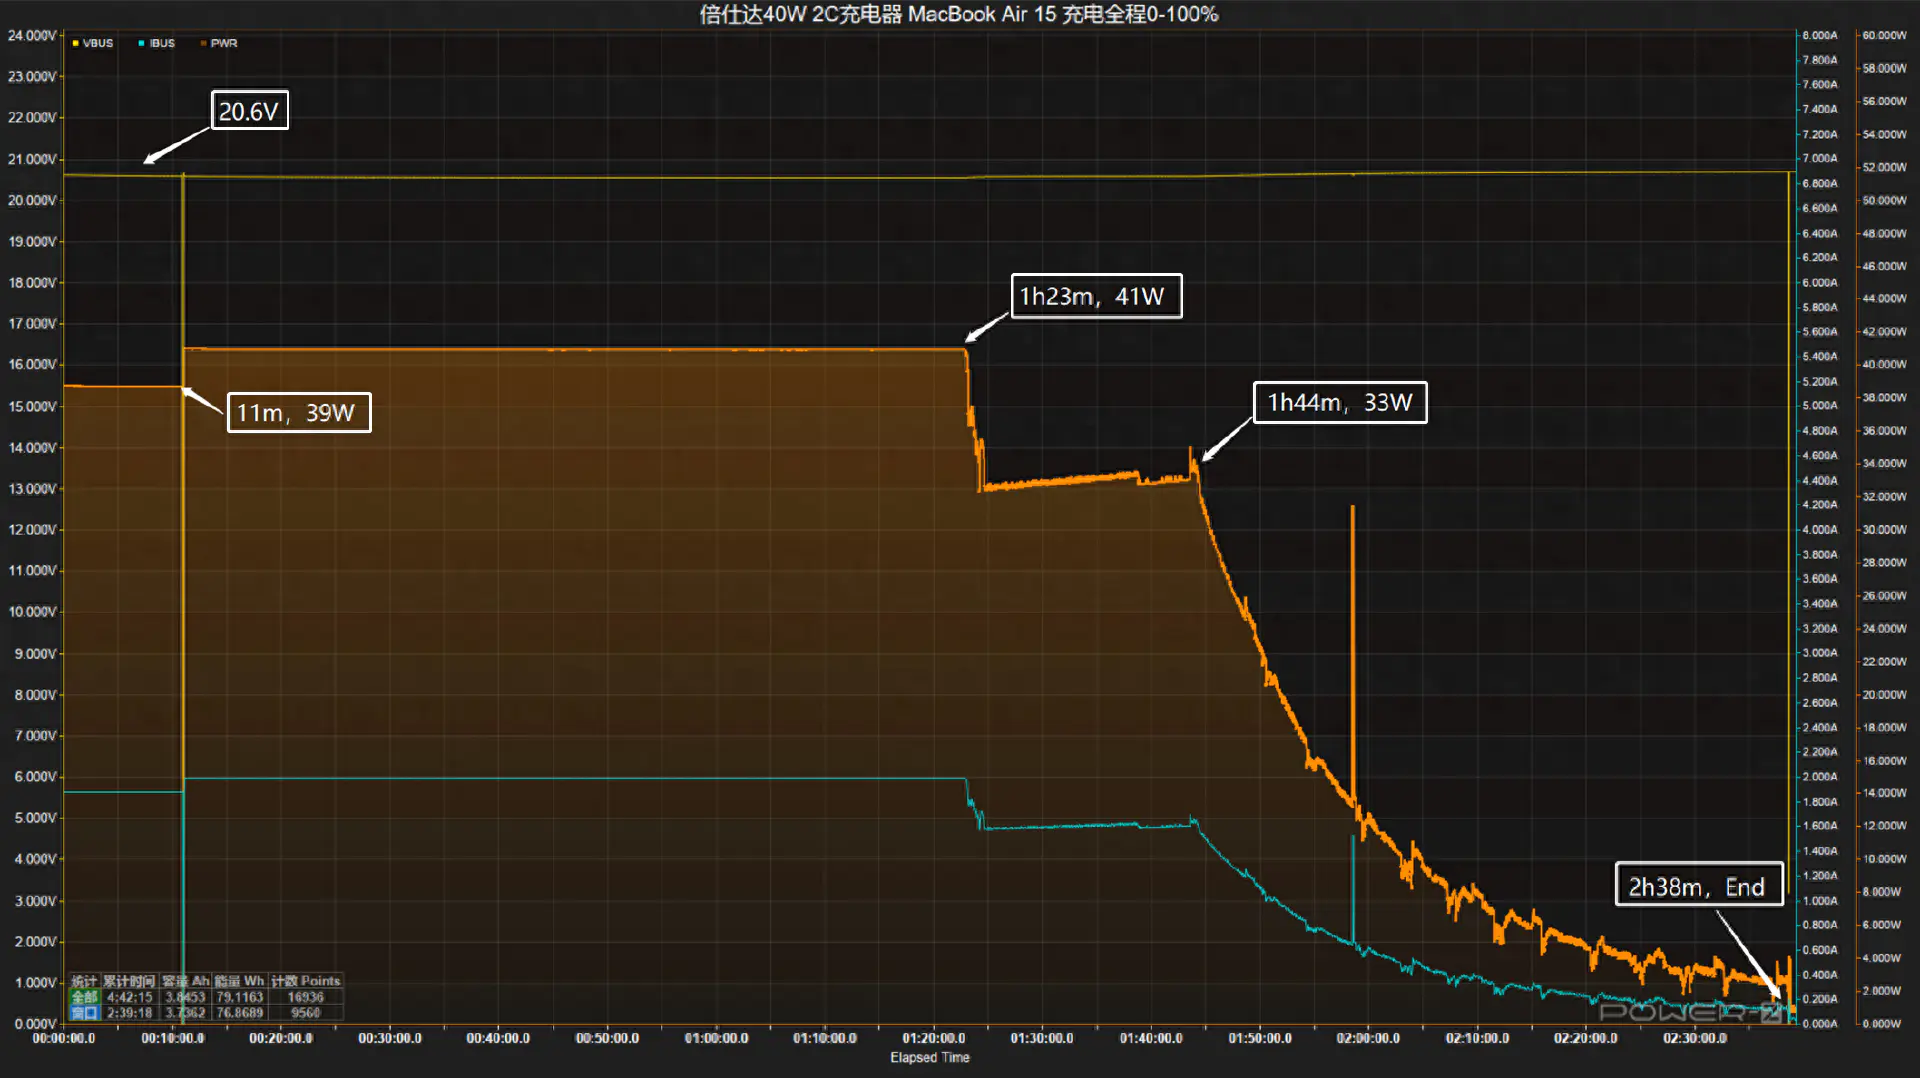Click the 01:00:00.0 time axis label
This screenshot has height=1078, width=1920.
(x=716, y=1038)
